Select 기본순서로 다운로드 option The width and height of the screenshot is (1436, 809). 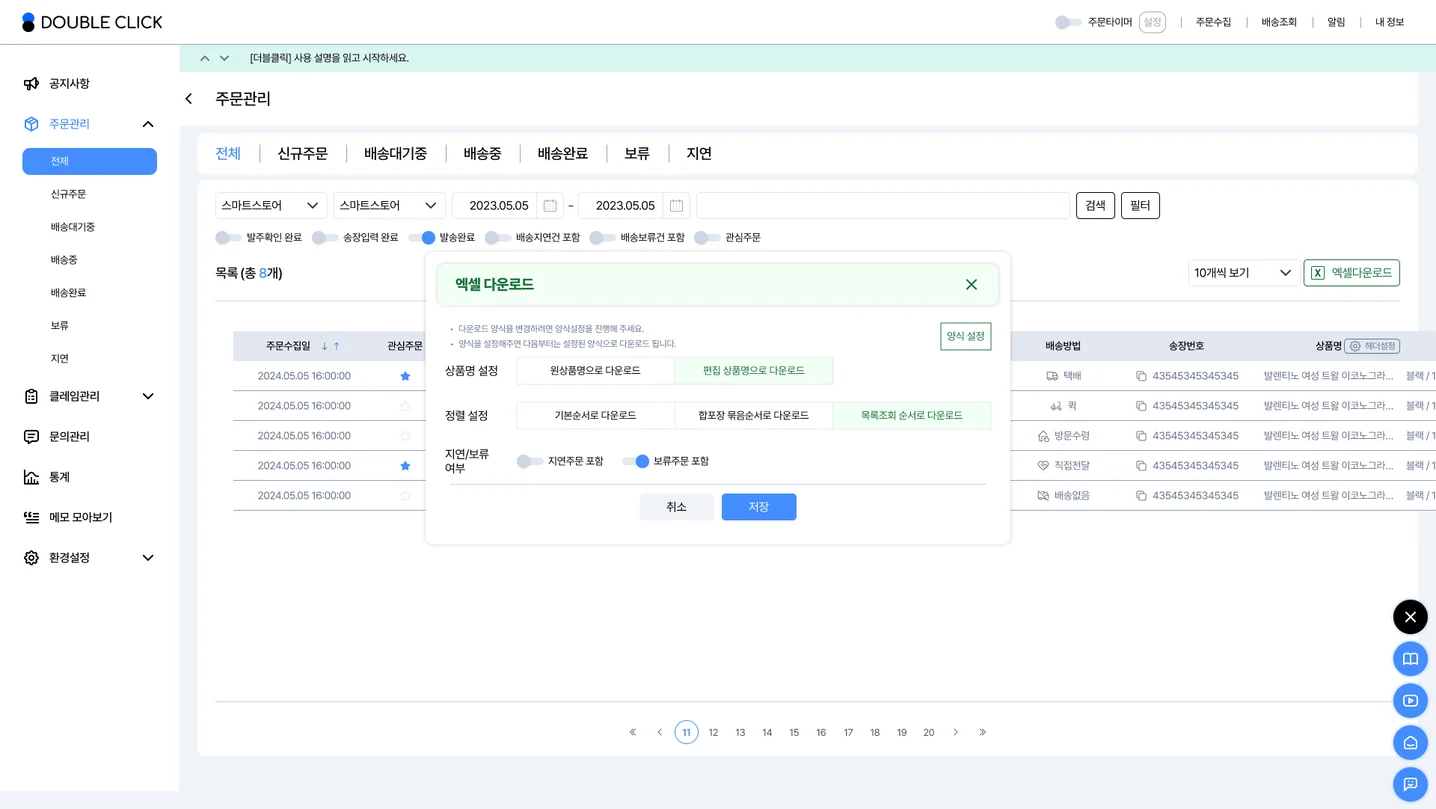pos(596,416)
